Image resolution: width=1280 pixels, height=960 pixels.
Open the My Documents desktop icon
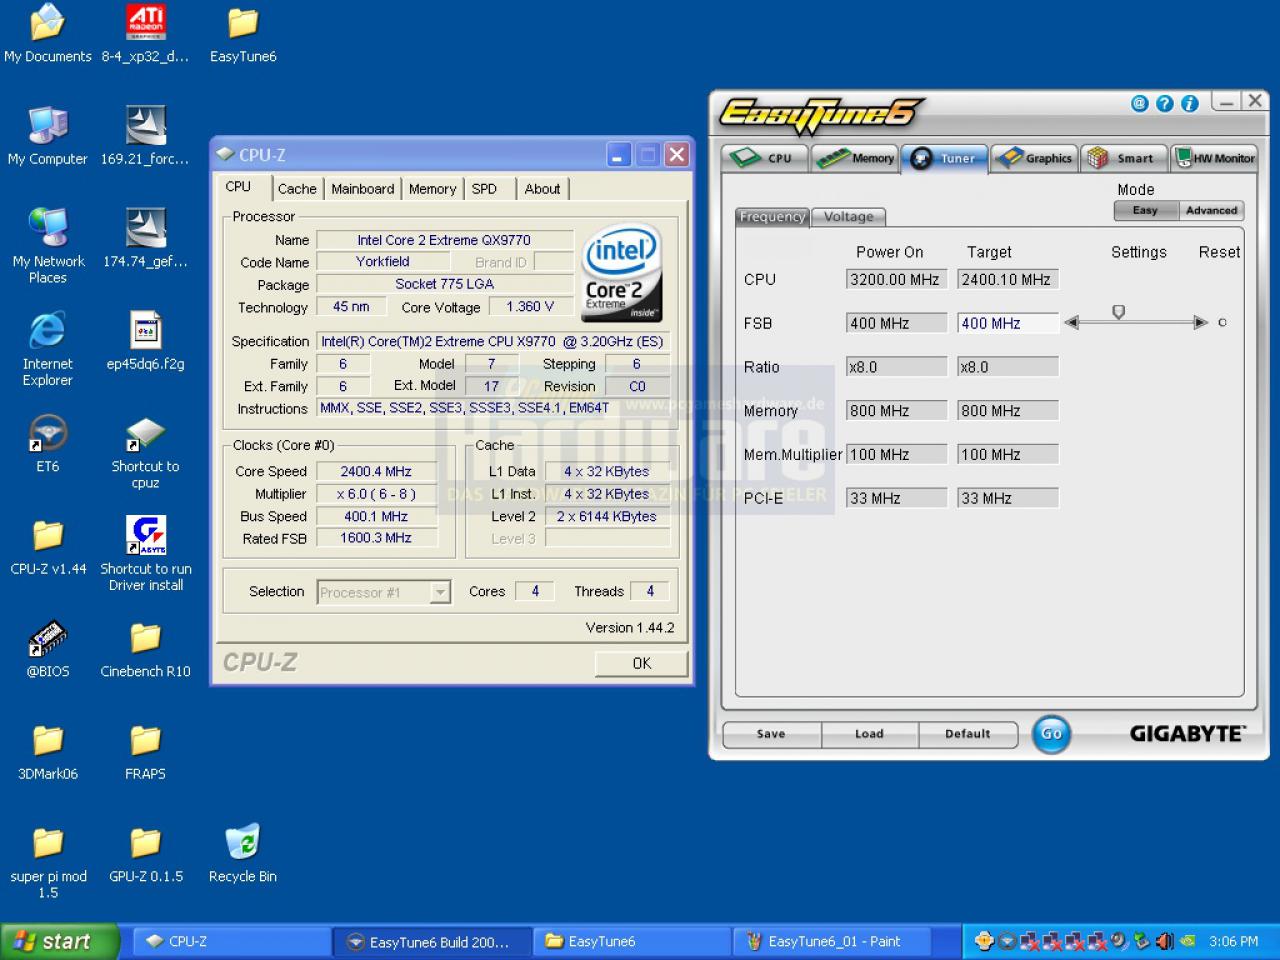coord(47,35)
